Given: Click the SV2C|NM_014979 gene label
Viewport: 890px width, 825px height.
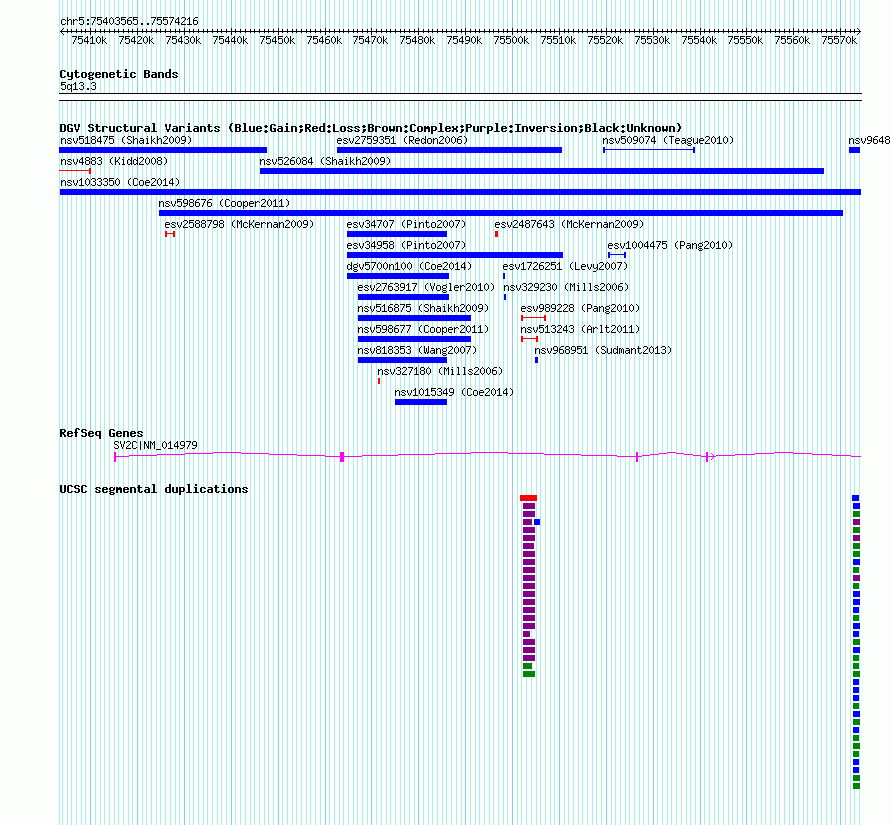Looking at the screenshot, I should tap(156, 445).
